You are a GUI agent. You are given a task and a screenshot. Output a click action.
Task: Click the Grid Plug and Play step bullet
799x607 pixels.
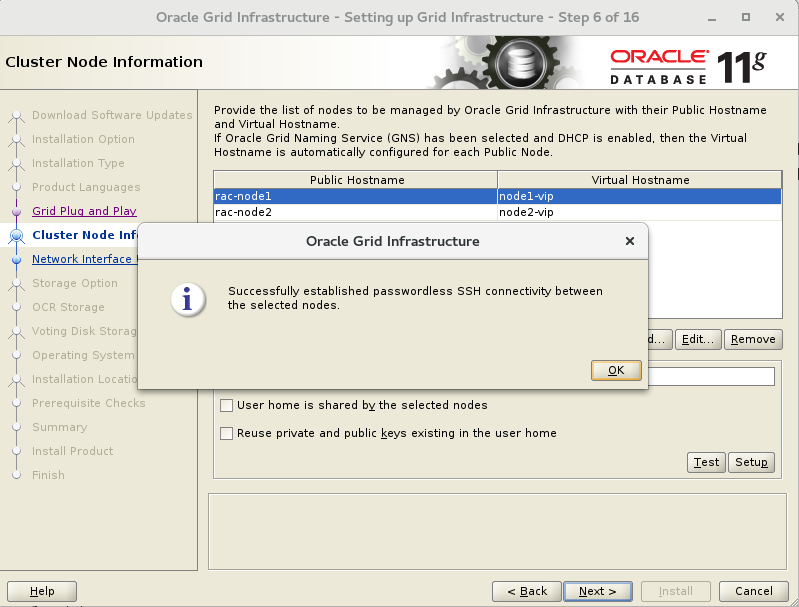point(16,211)
